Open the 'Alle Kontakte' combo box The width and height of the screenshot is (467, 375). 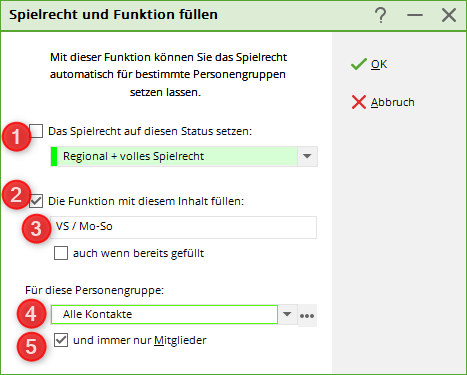(x=164, y=314)
